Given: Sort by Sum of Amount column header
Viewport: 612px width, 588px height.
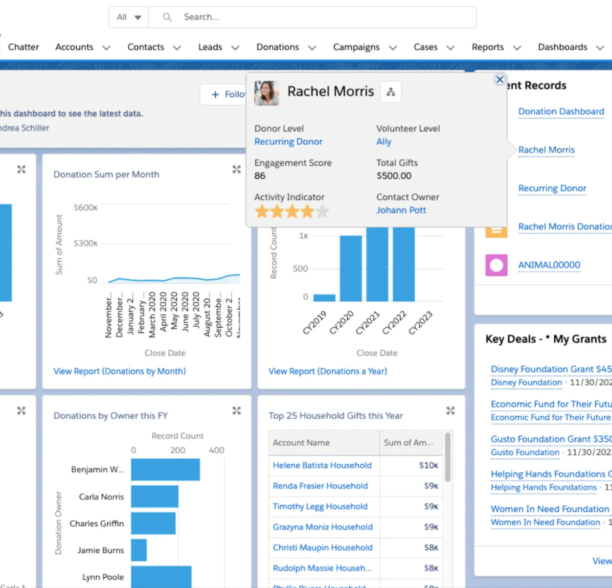Looking at the screenshot, I should tap(411, 443).
